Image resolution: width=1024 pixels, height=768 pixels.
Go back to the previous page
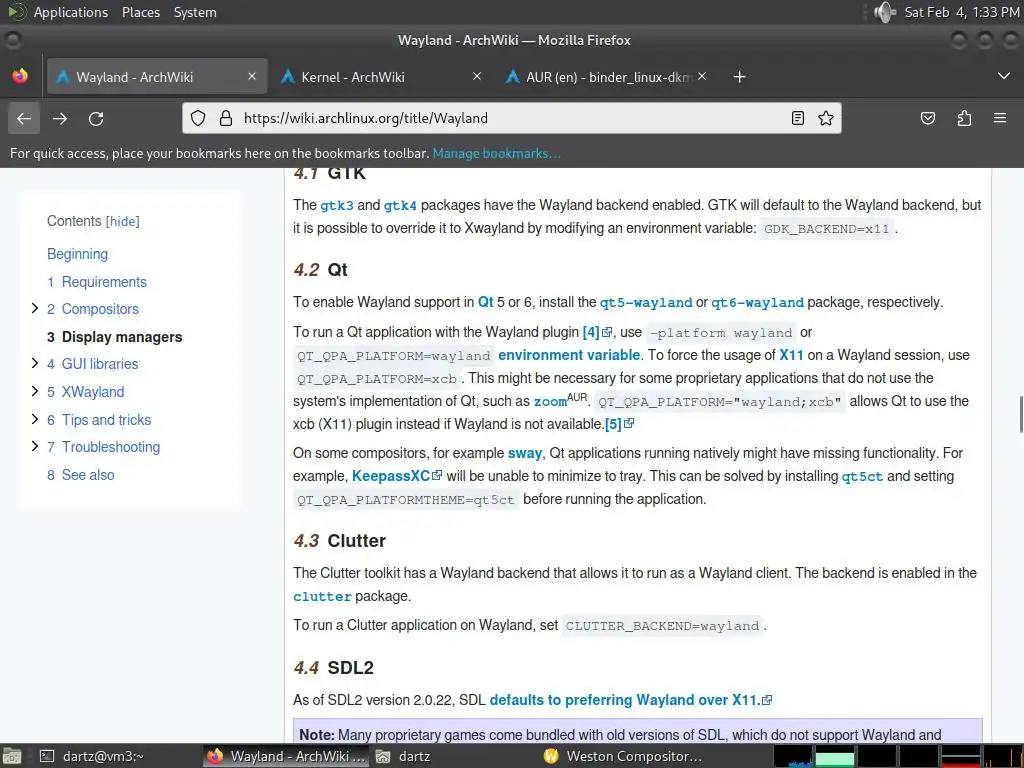pyautogui.click(x=24, y=118)
